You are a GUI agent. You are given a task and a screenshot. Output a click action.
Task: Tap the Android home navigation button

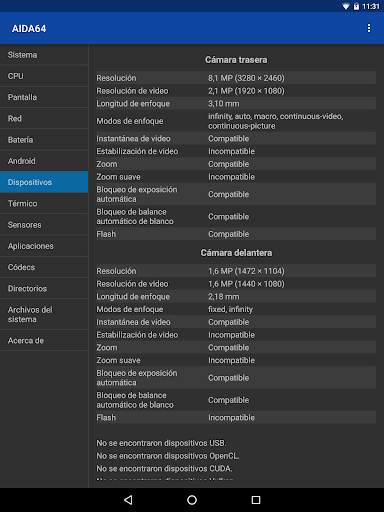point(192,500)
